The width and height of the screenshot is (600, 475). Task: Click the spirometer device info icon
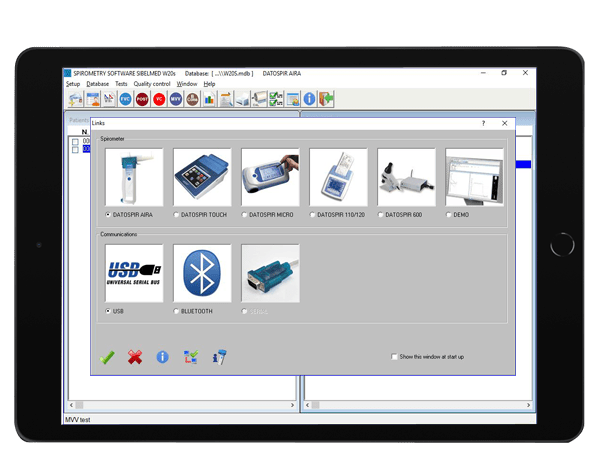(219, 357)
